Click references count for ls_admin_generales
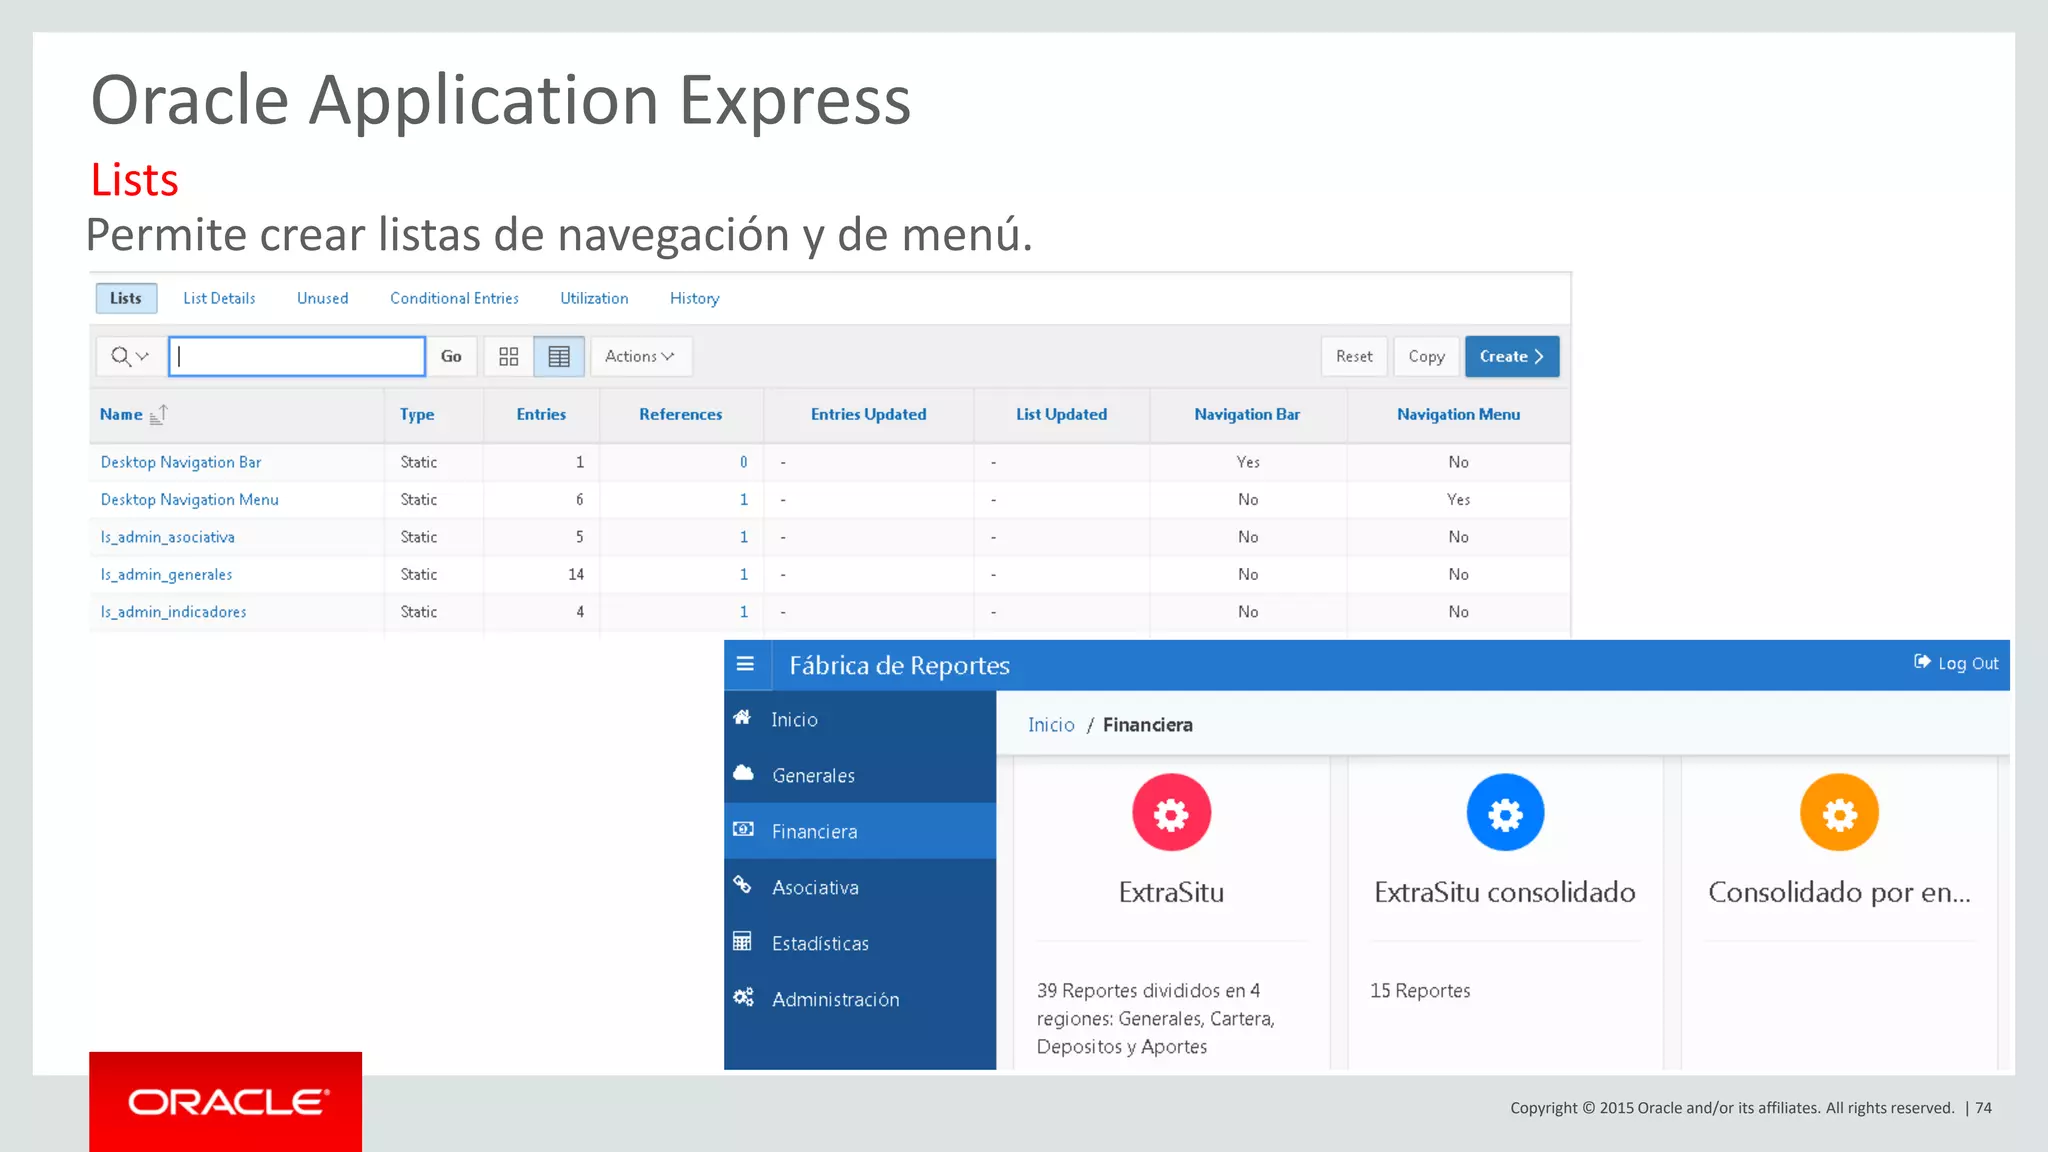The width and height of the screenshot is (2048, 1152). 743,574
